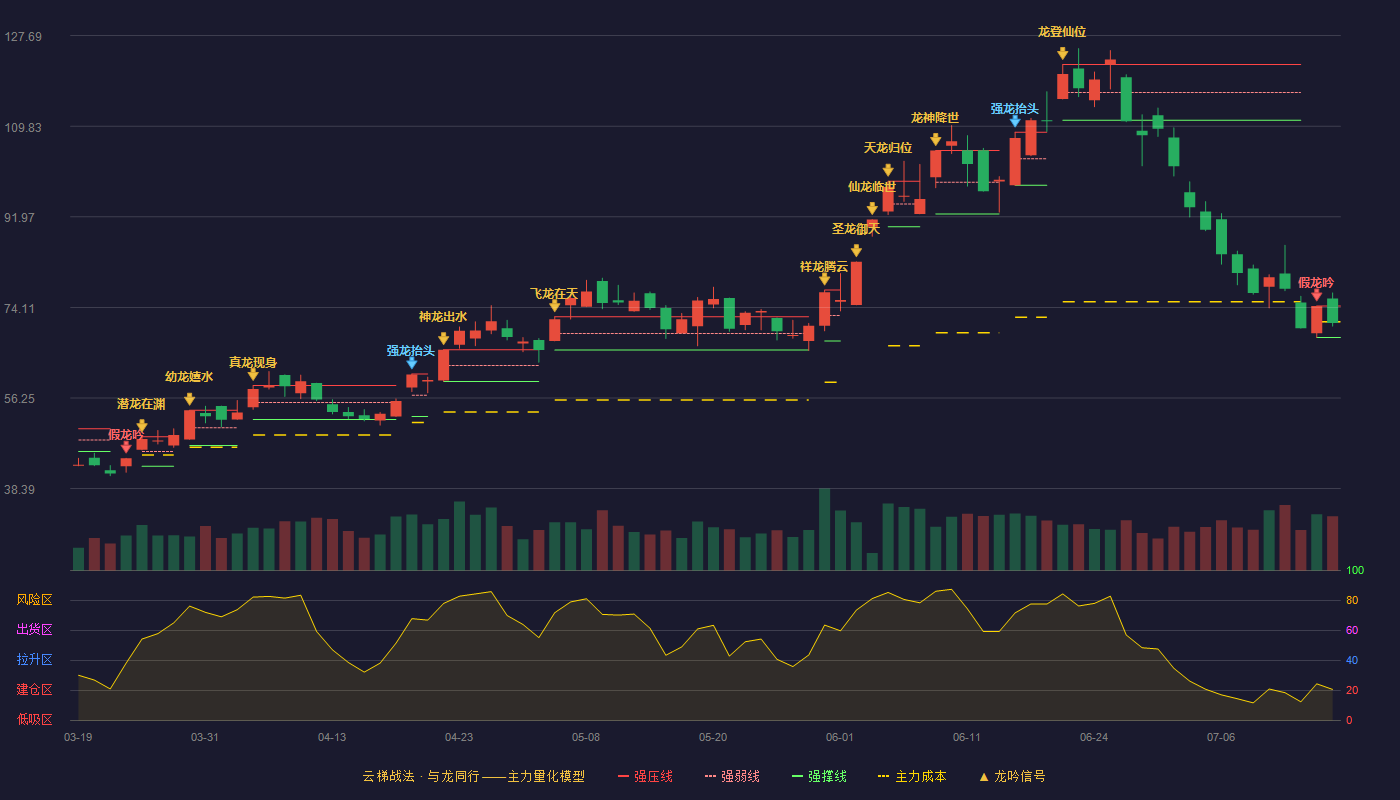The width and height of the screenshot is (1400, 800).
Task: Click the tallest volume bar near 06-01
Action: [824, 529]
